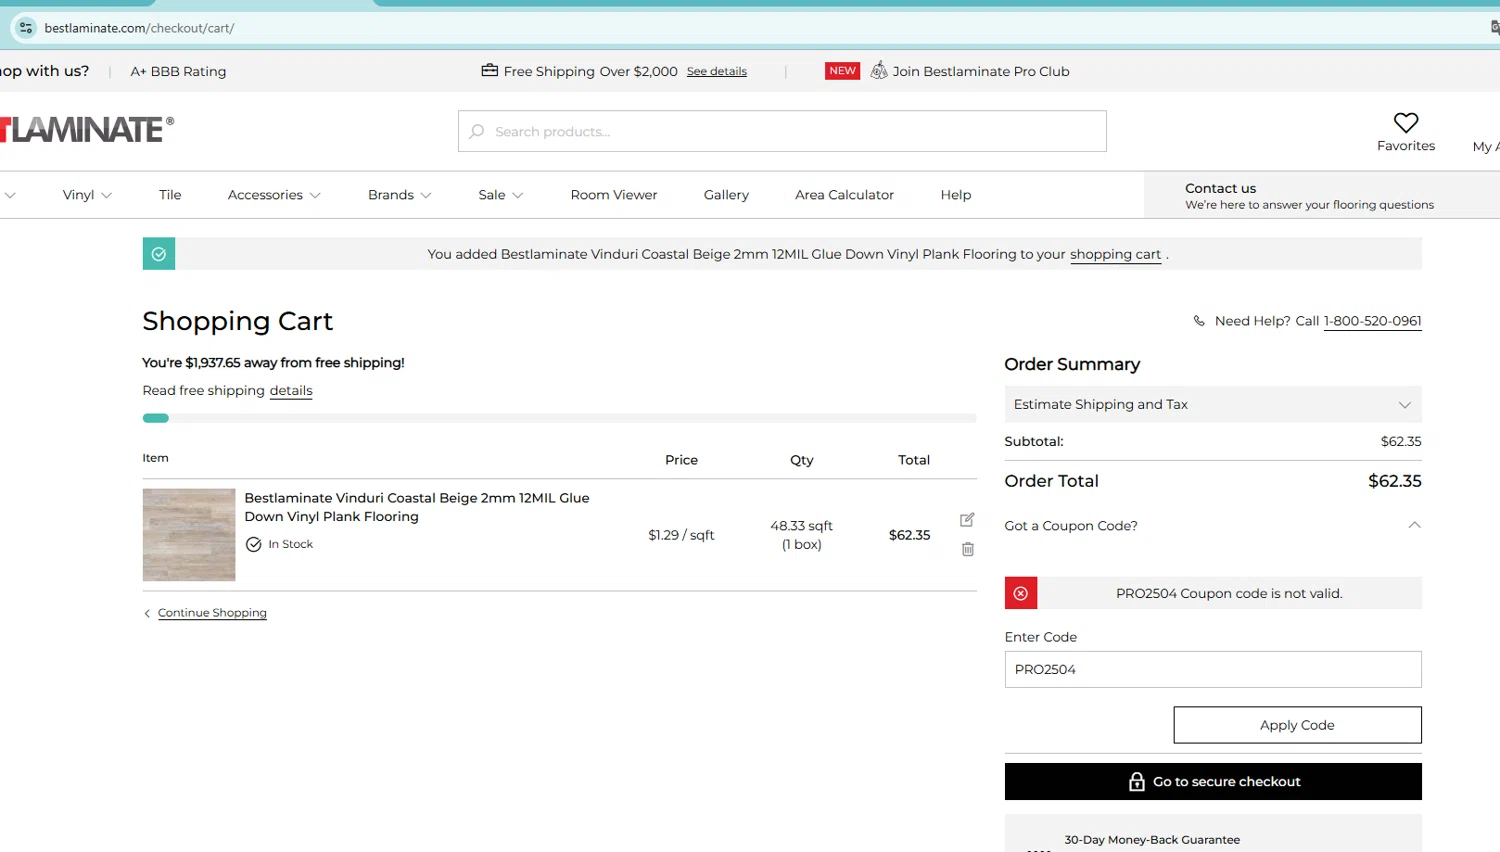Click the red invalid coupon error icon

[1021, 593]
